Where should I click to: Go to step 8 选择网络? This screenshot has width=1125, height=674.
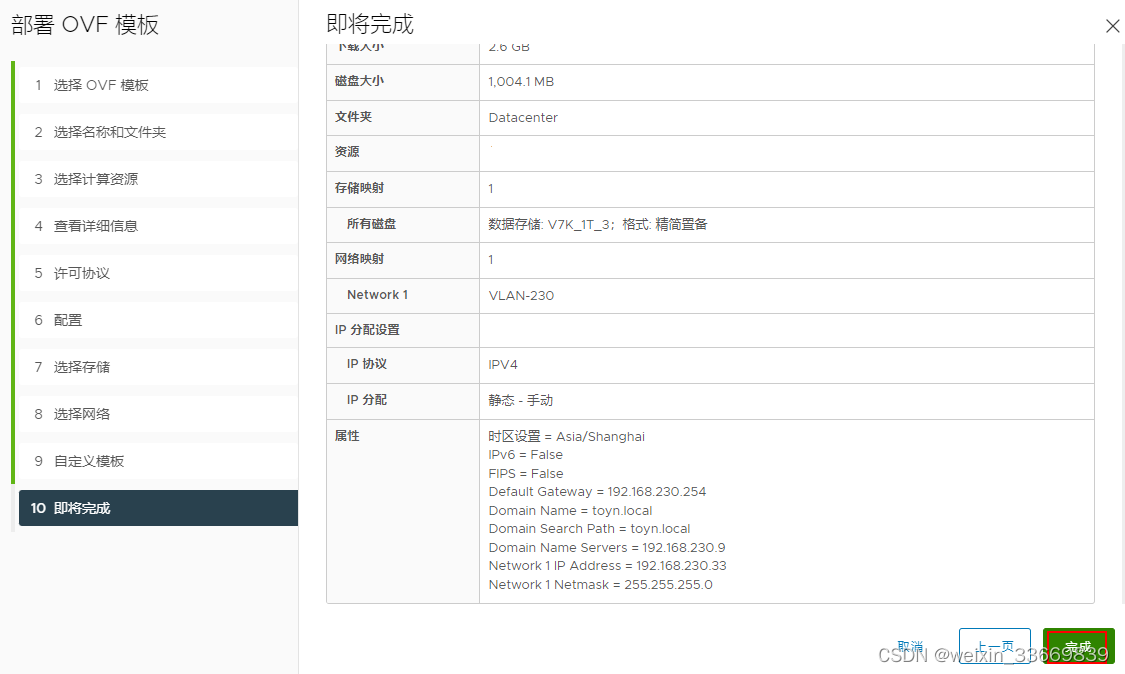(x=158, y=414)
